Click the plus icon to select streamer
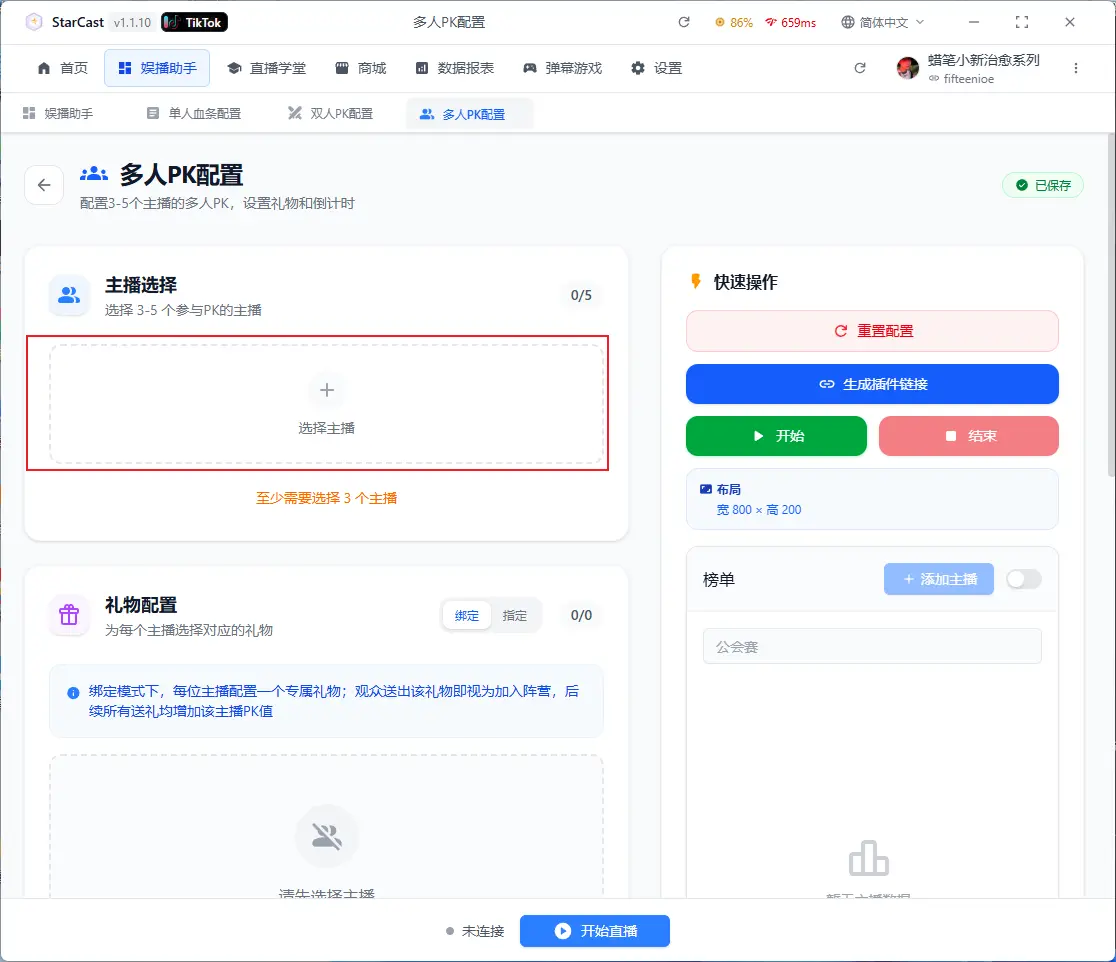This screenshot has width=1116, height=962. point(327,390)
